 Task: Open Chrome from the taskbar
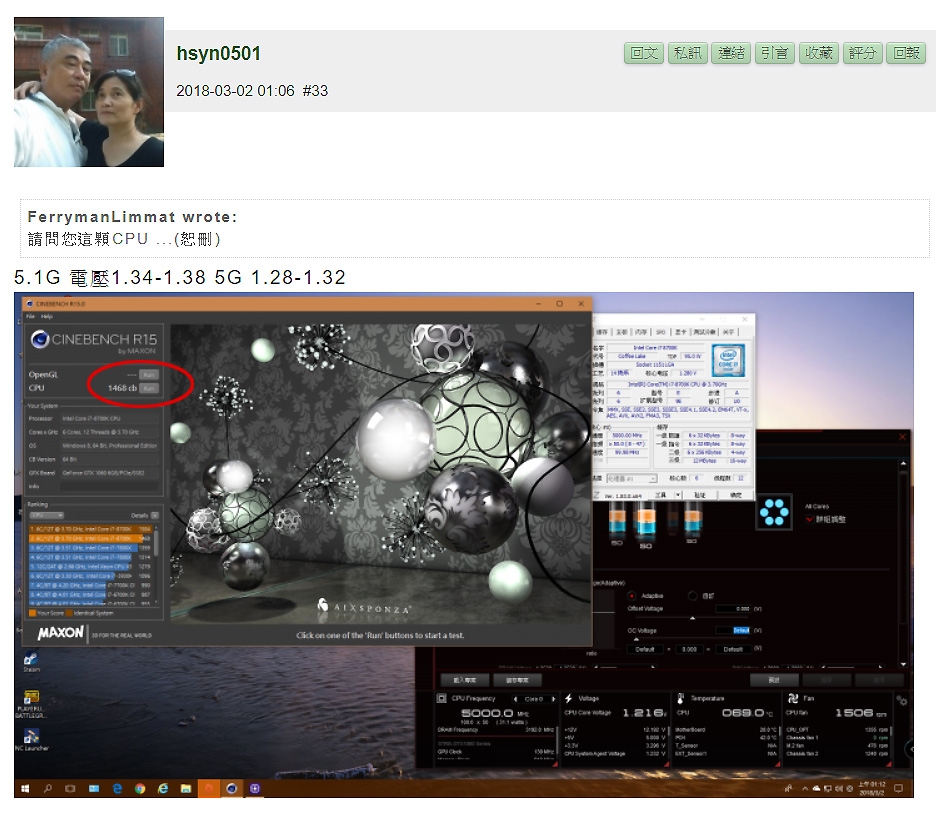pos(140,788)
